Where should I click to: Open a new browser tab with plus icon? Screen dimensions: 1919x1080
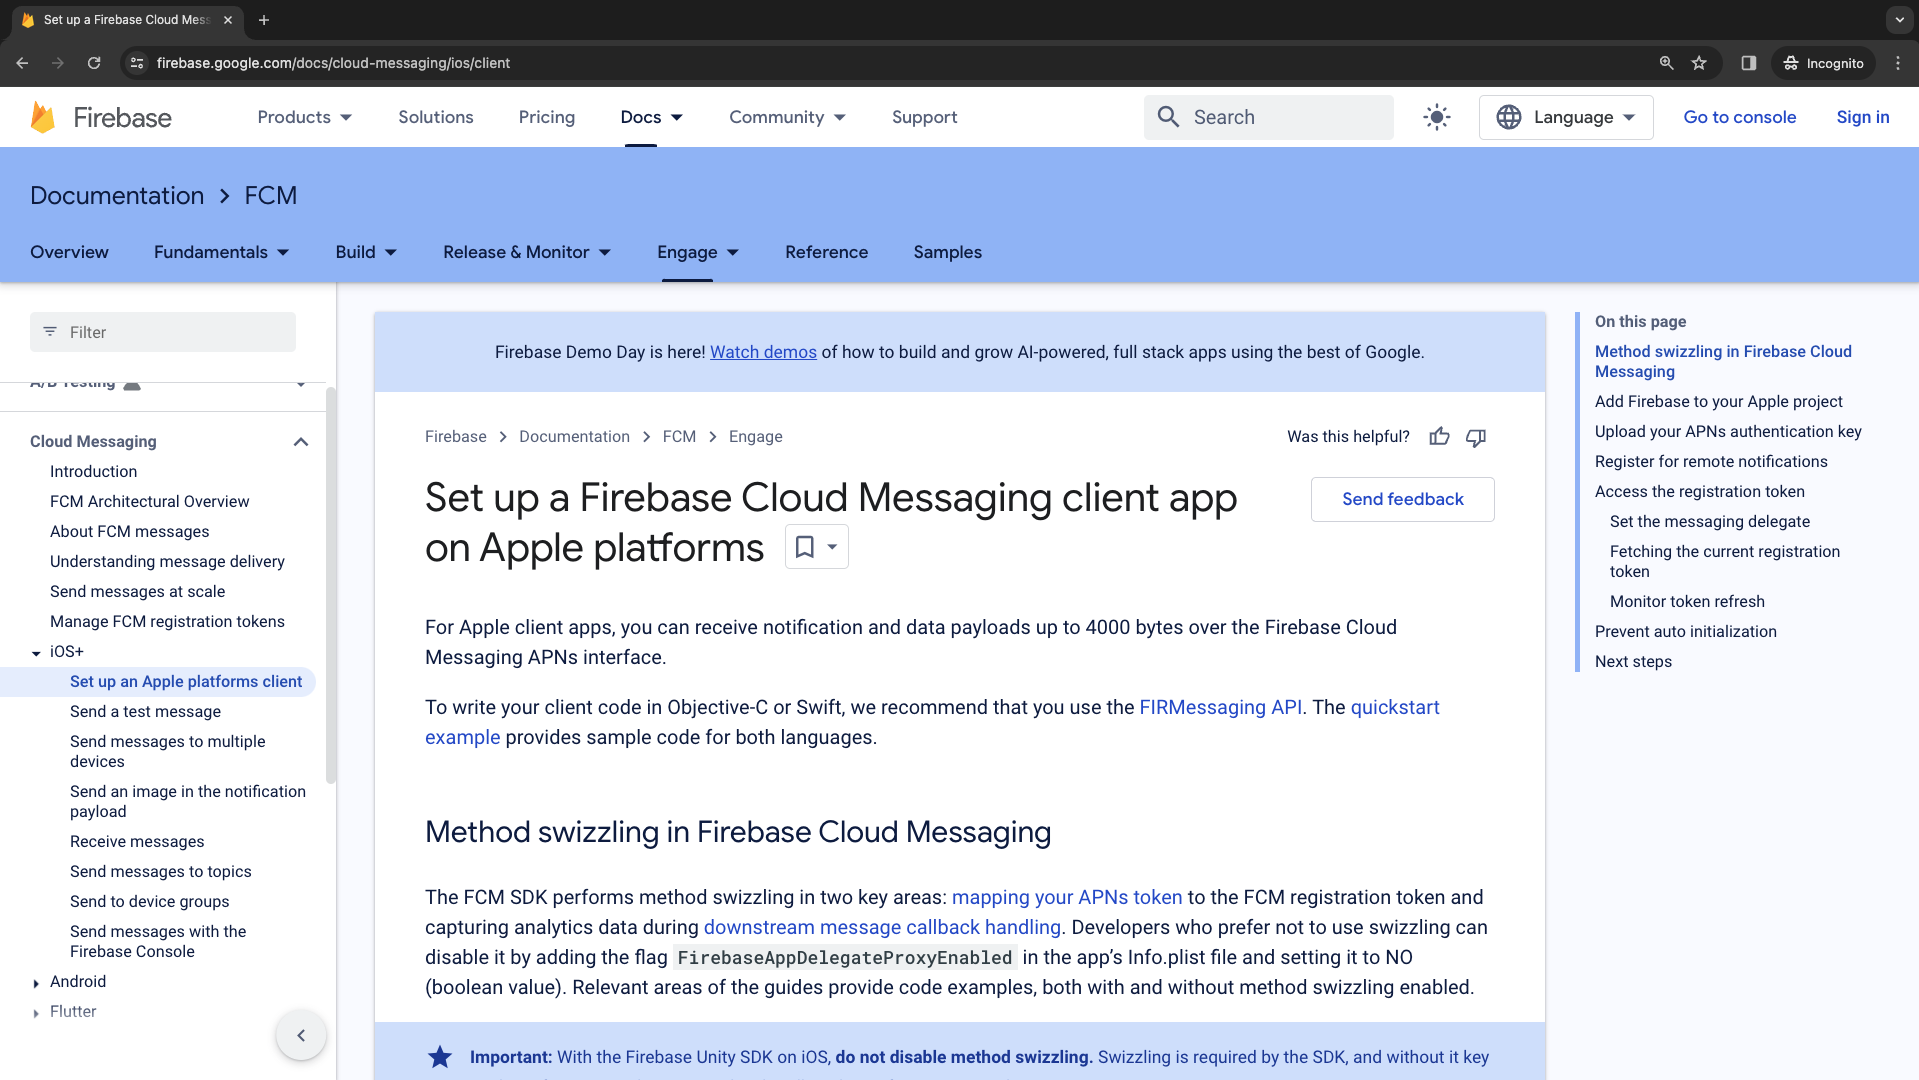pos(264,20)
